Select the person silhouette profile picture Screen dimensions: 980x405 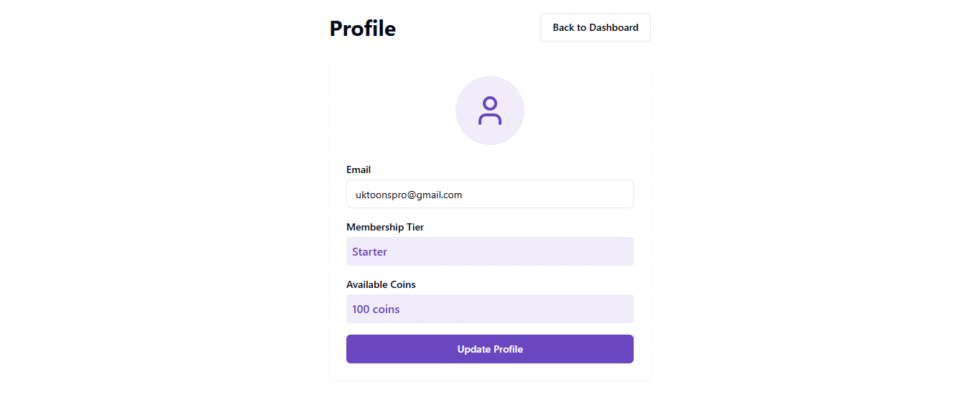tap(489, 110)
